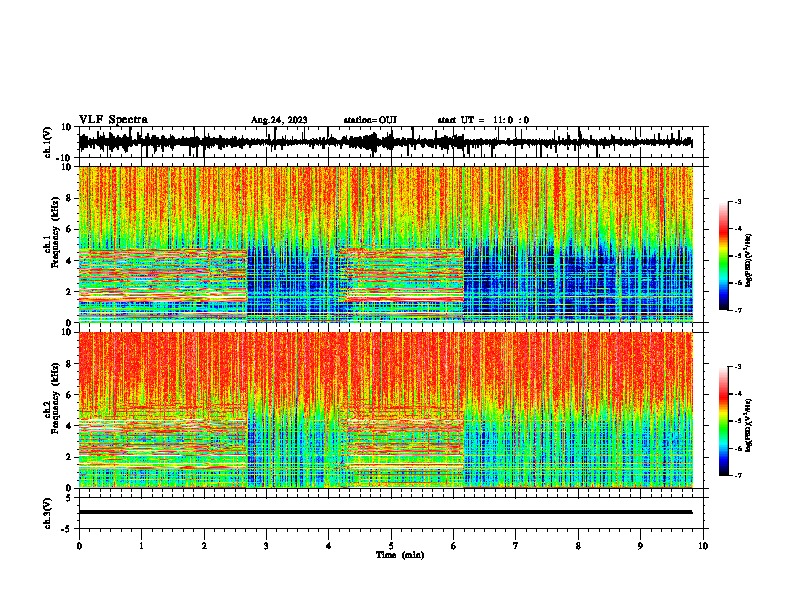Click the "ch.1(V)" waveform axis label
Image resolution: width=792 pixels, height=612 pixels.
[x=48, y=142]
